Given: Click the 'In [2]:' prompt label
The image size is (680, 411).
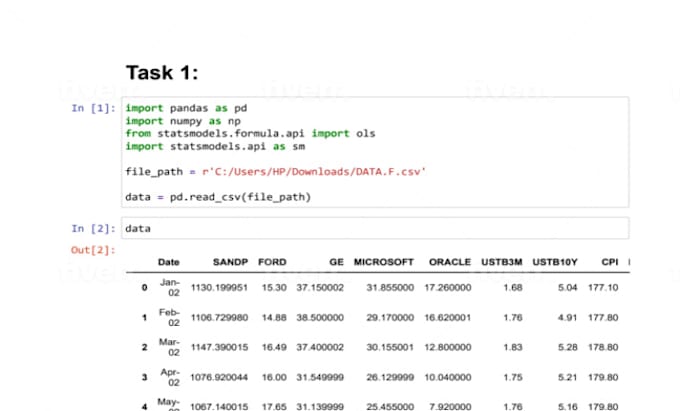Looking at the screenshot, I should click(x=94, y=228).
